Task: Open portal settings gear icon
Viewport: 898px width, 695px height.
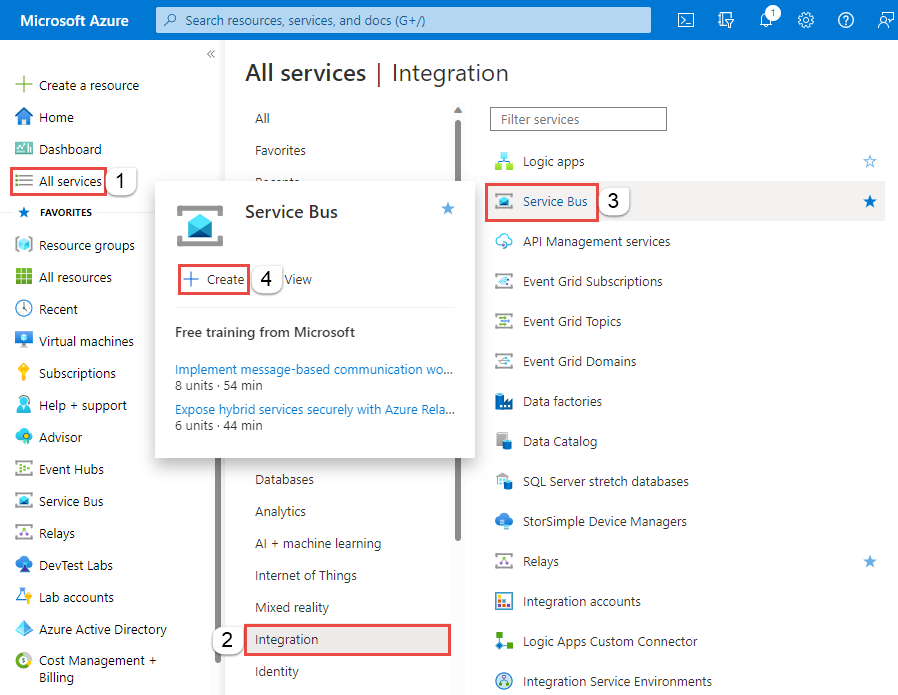Action: (x=806, y=20)
